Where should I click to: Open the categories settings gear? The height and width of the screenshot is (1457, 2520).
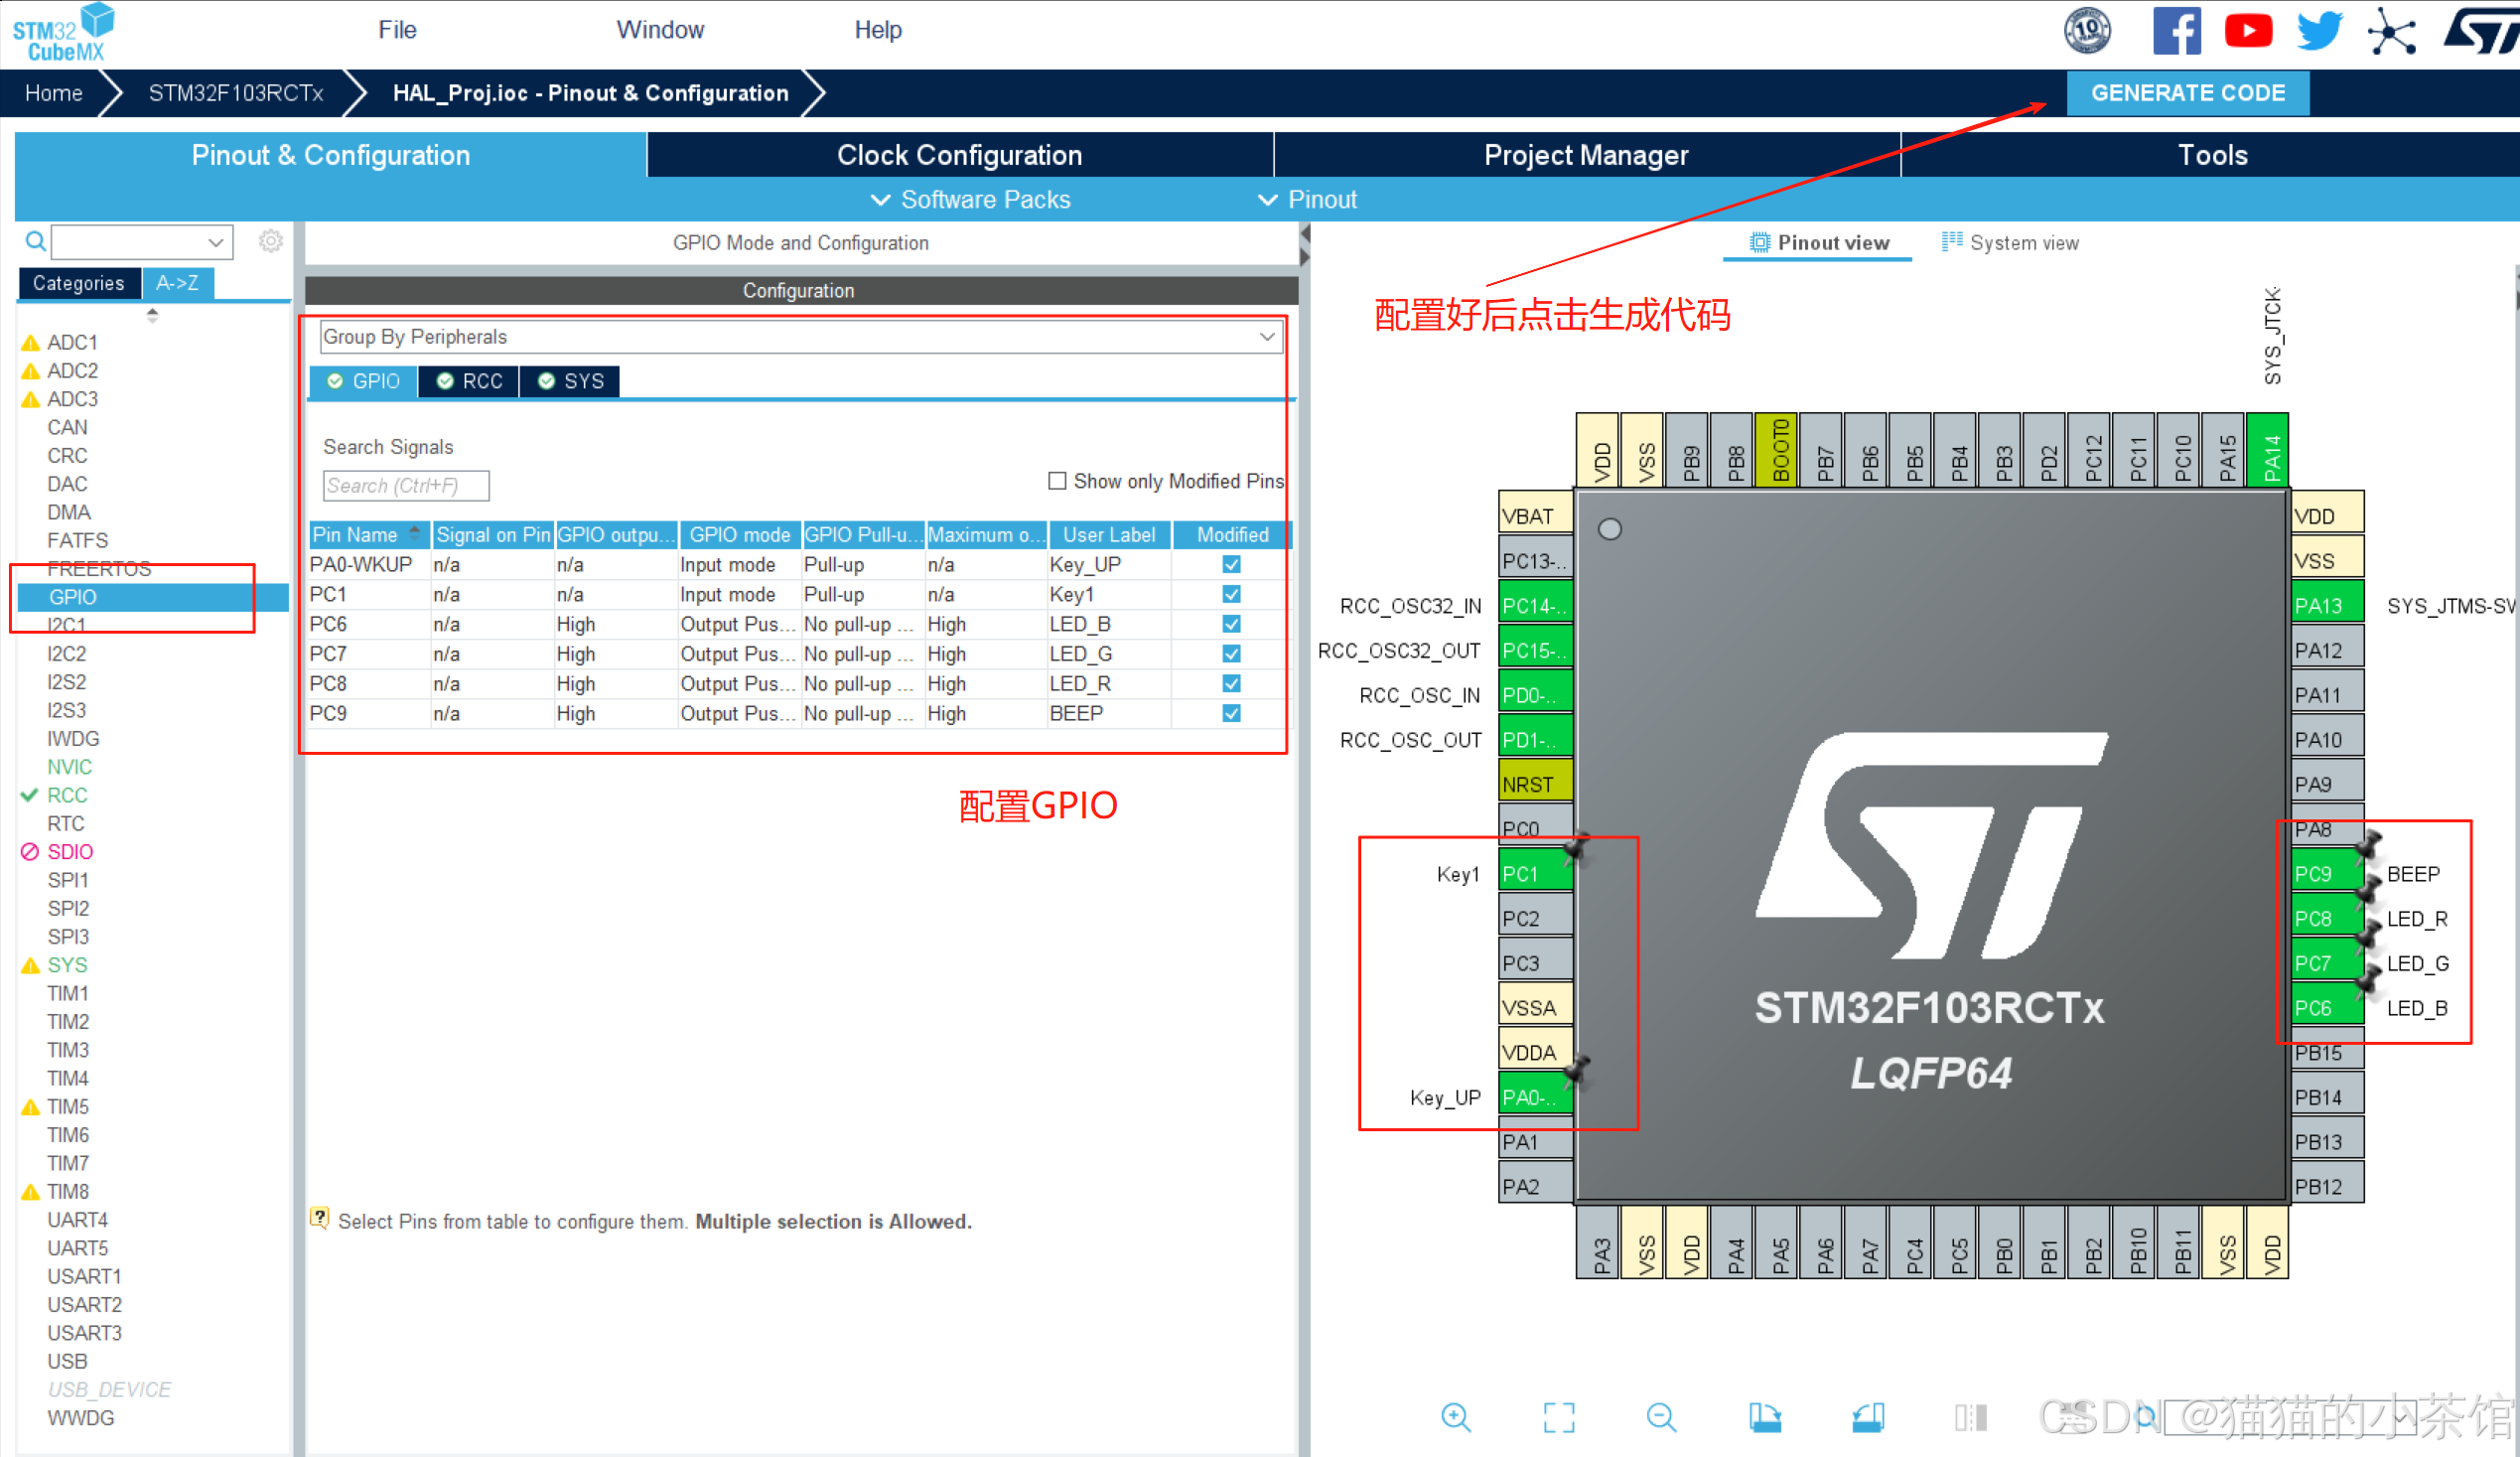pos(271,241)
